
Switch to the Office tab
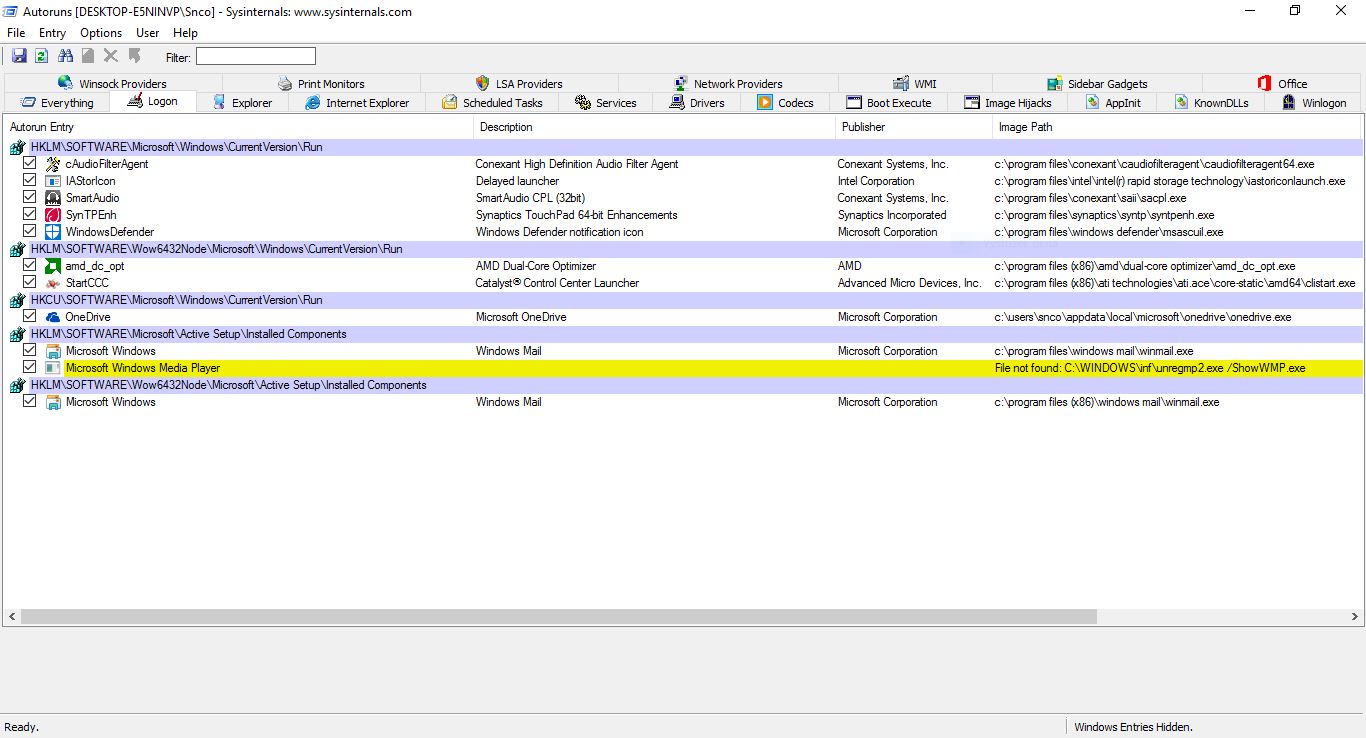pos(1282,84)
